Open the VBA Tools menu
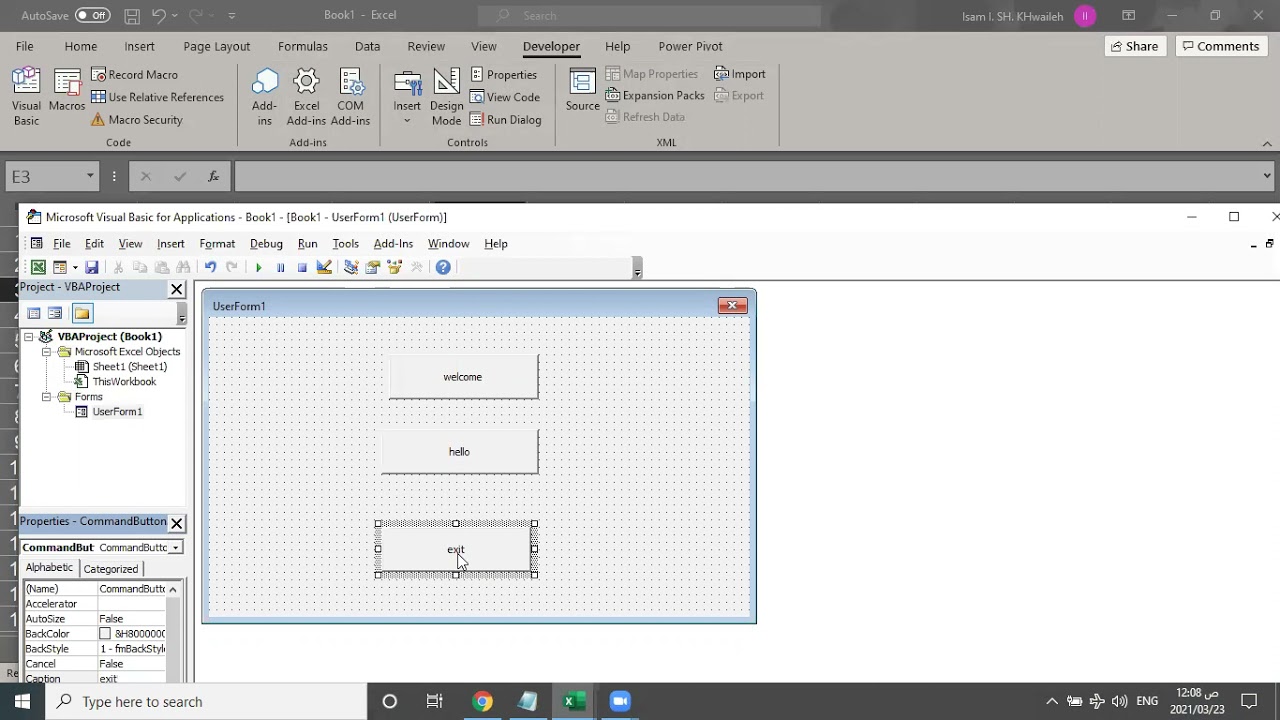 (x=345, y=244)
